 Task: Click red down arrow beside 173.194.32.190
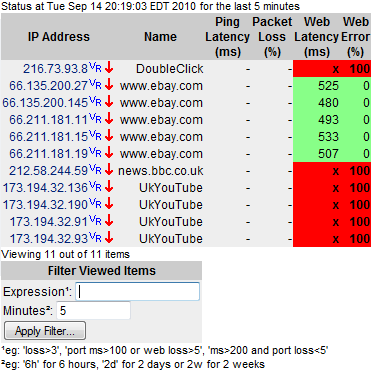109,204
